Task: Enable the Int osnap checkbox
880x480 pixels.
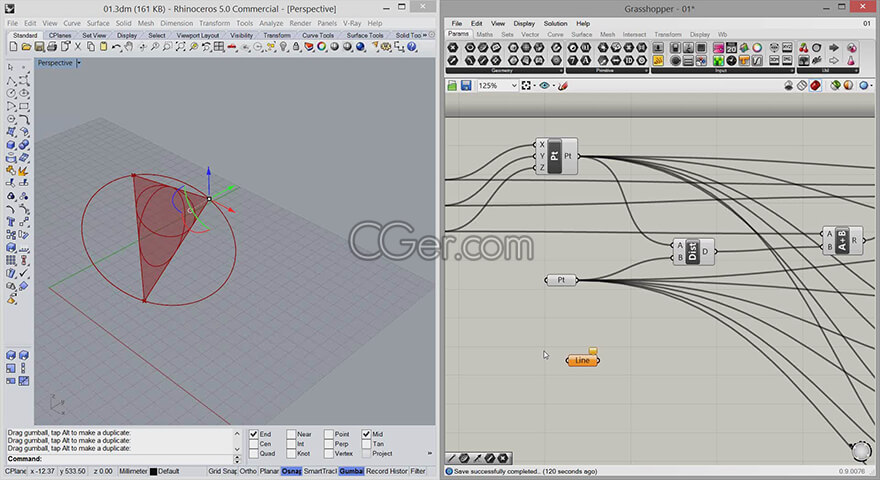Action: pos(291,444)
